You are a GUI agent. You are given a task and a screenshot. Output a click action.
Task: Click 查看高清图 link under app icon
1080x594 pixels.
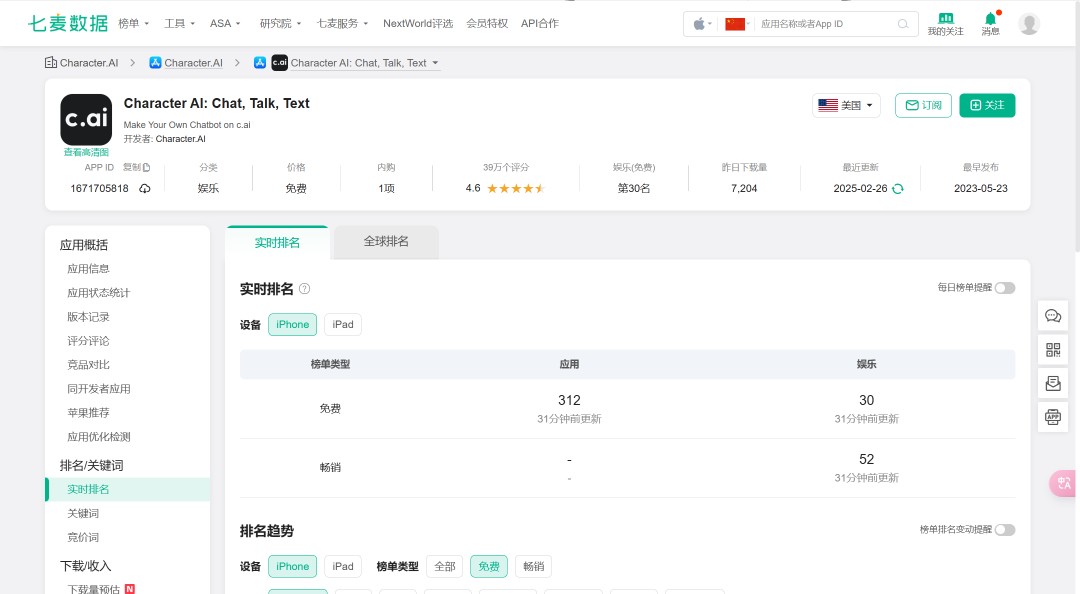coord(86,152)
